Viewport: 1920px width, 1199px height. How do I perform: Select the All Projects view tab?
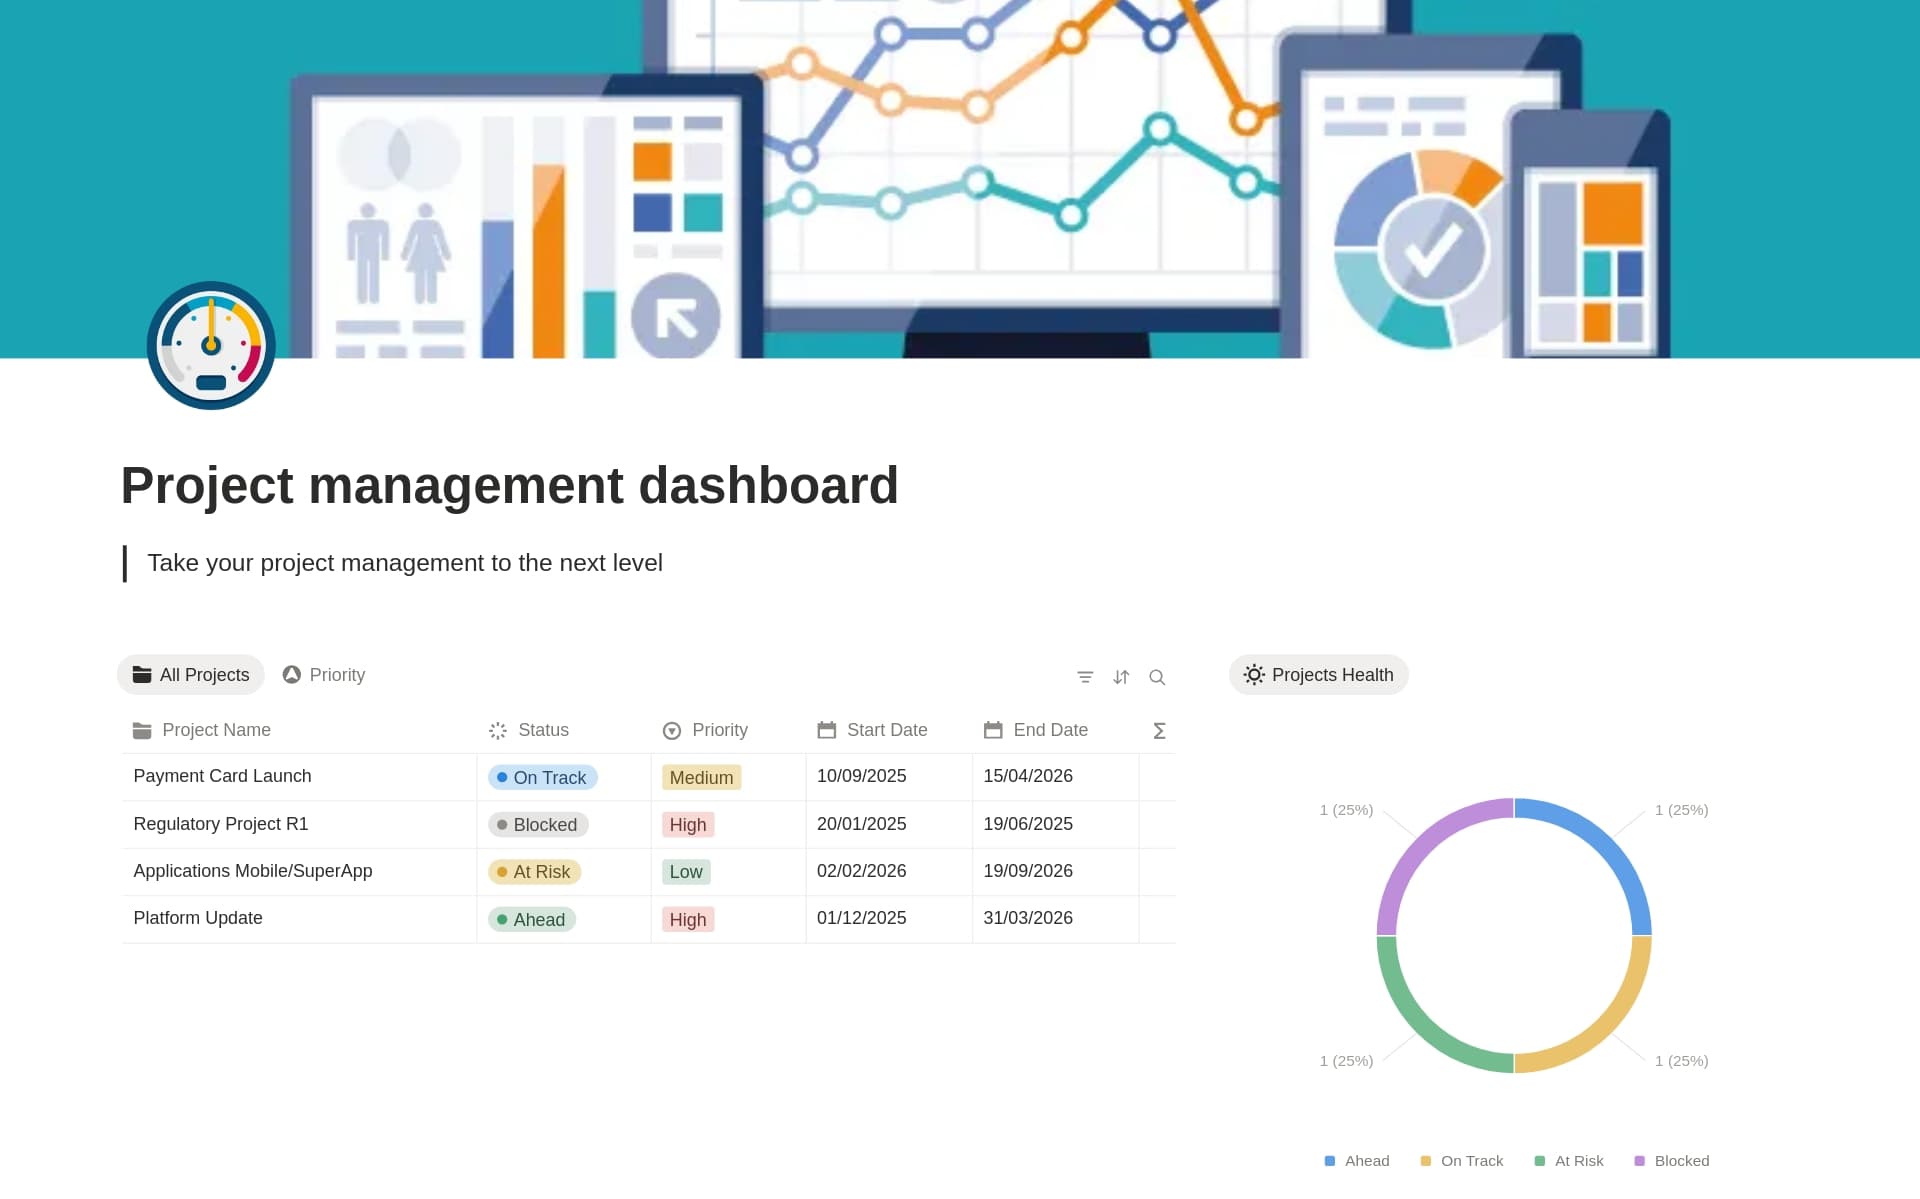point(190,674)
